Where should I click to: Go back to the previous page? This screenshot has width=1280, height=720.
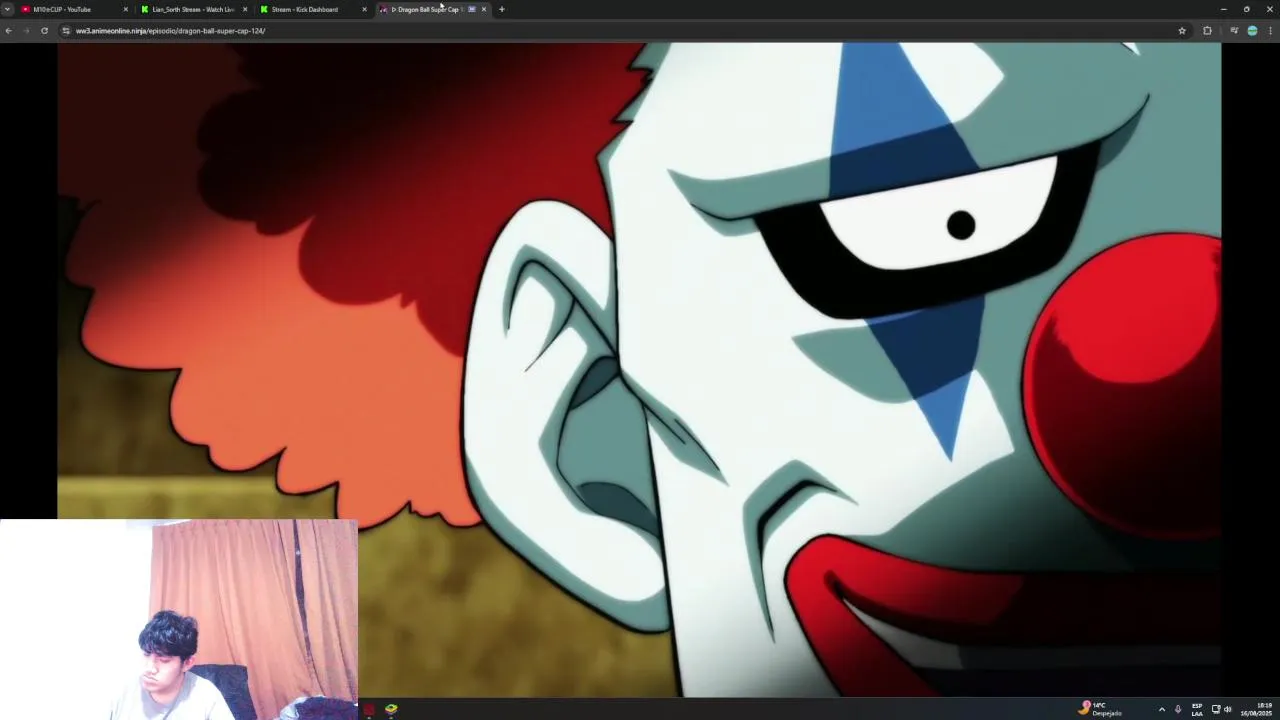click(x=8, y=31)
